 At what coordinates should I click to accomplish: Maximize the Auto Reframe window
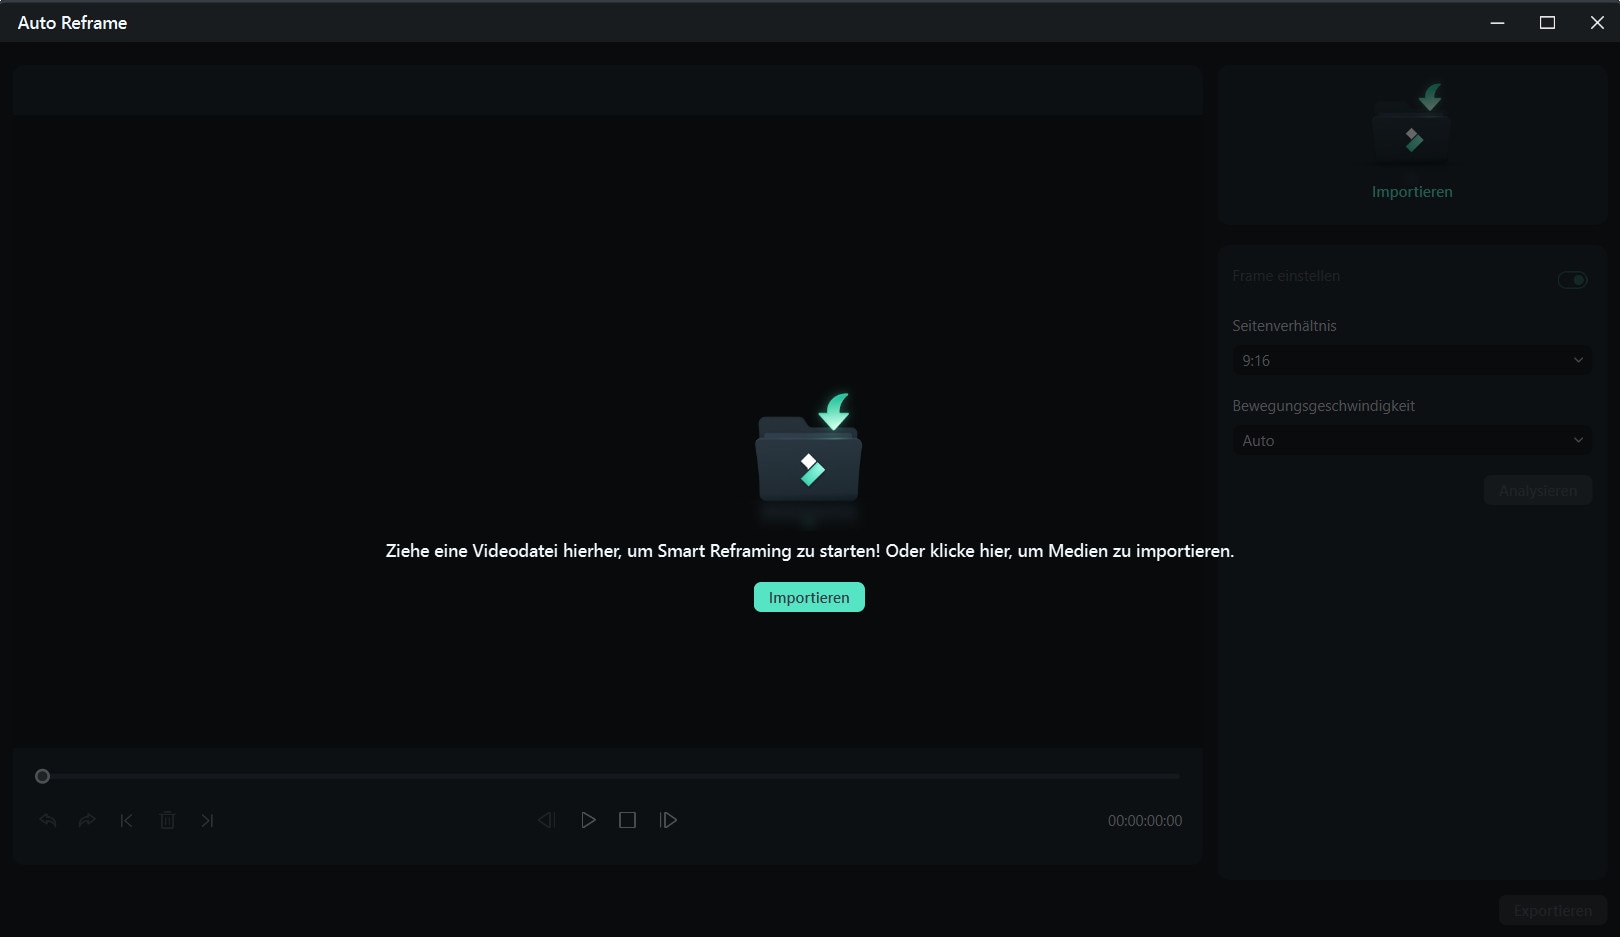[1547, 22]
